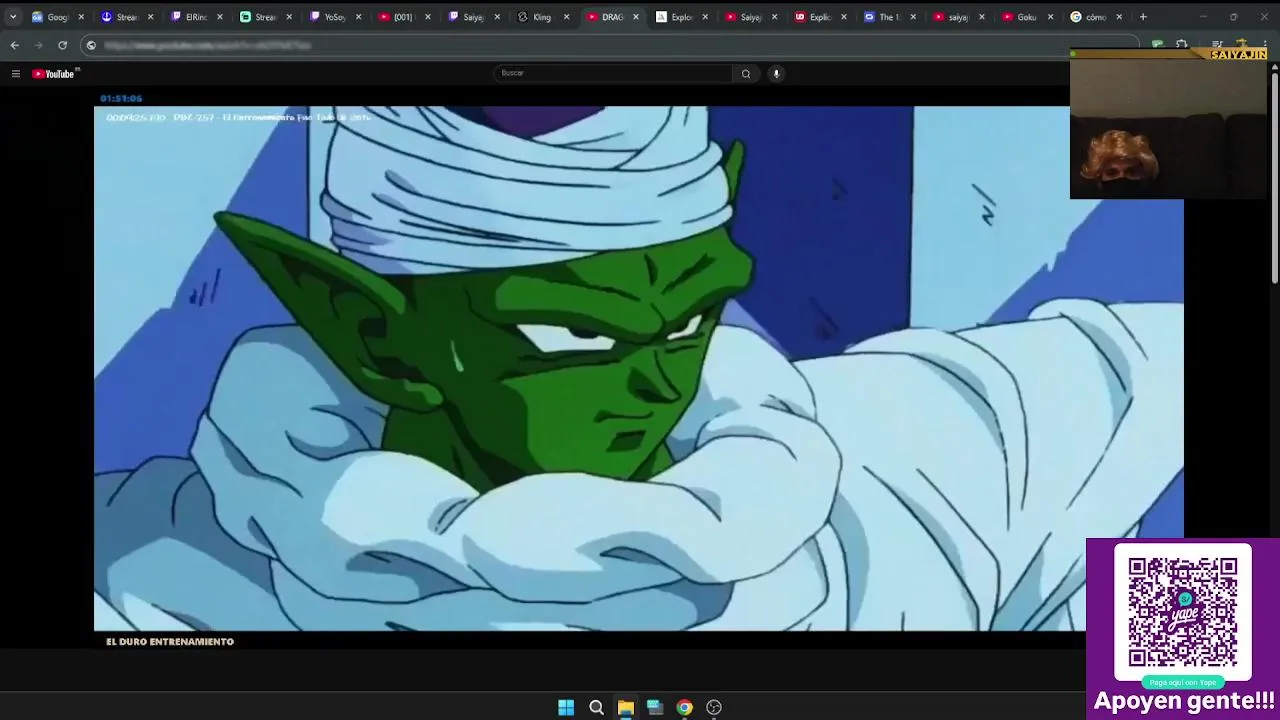The image size is (1280, 720).
Task: Close the Explic tab
Action: click(x=843, y=17)
